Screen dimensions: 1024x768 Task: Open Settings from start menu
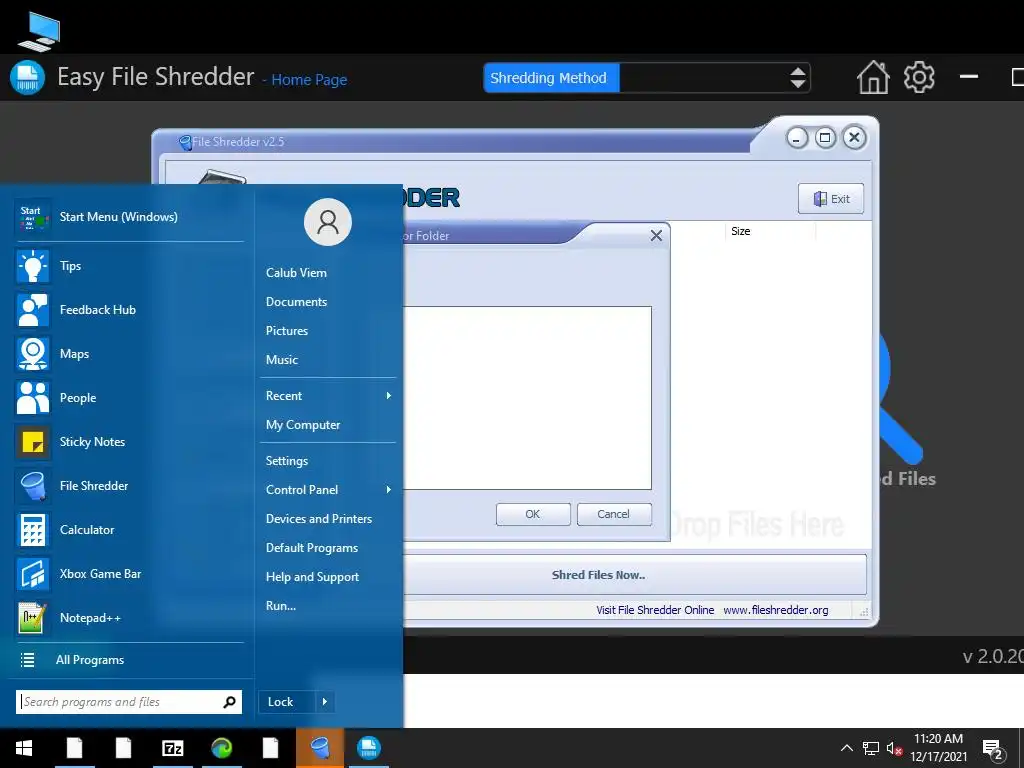point(287,461)
